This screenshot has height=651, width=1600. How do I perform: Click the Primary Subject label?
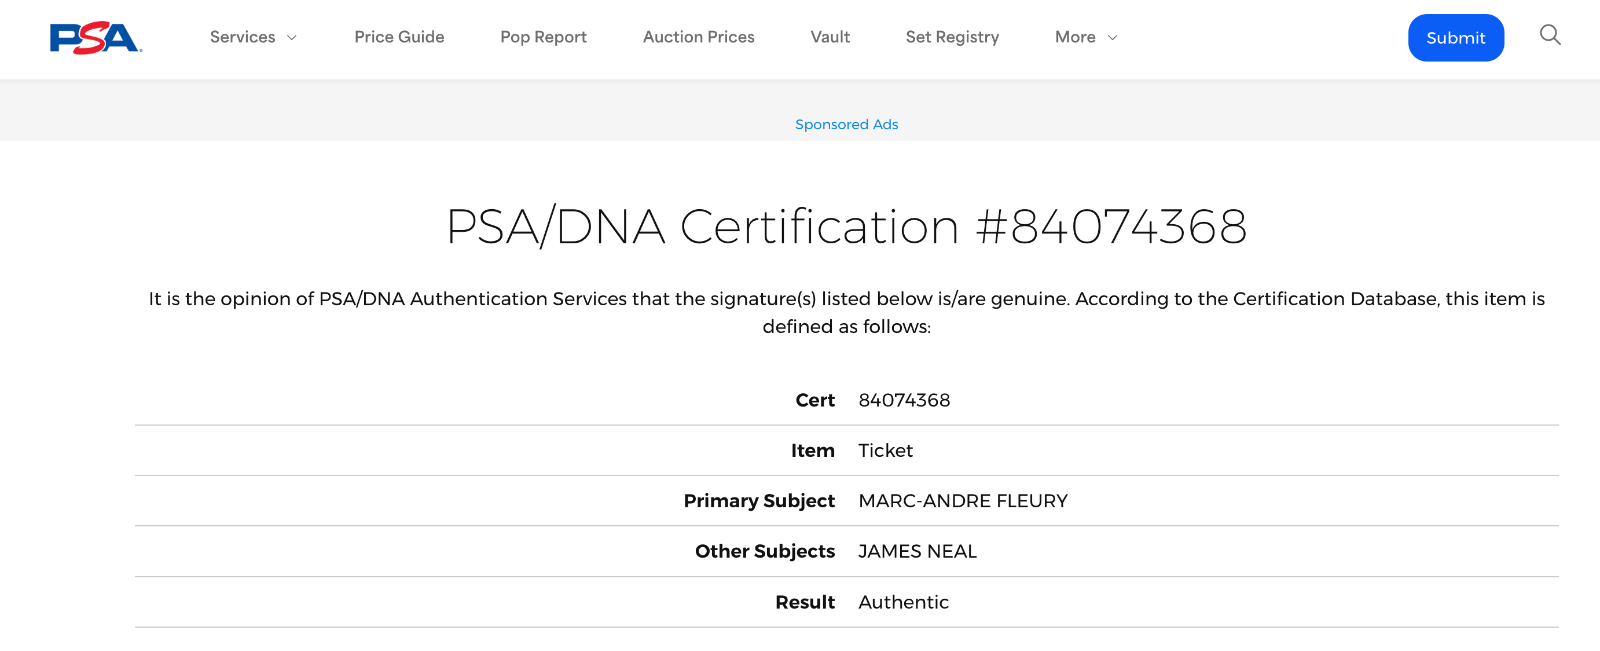pos(759,500)
